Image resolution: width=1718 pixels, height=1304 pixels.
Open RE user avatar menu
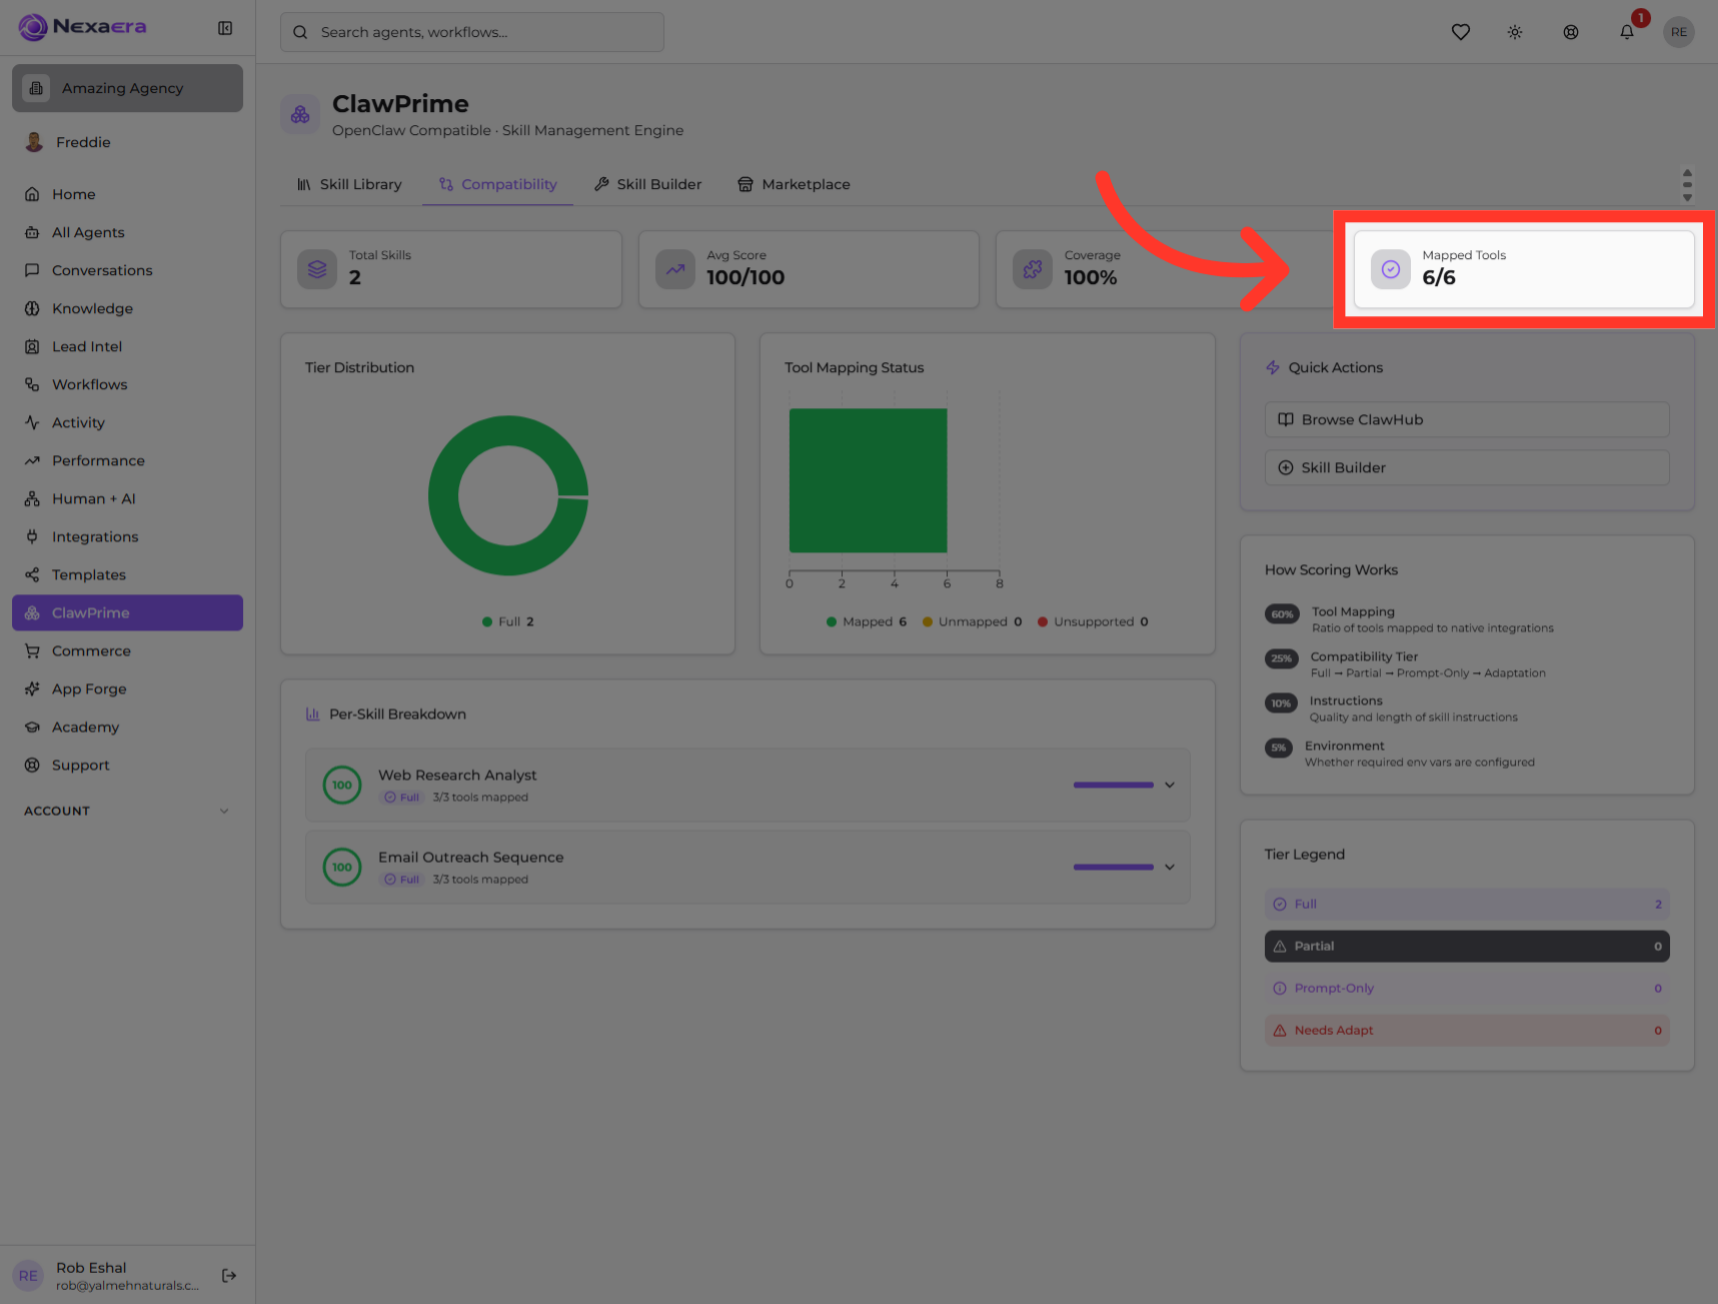click(x=1679, y=32)
